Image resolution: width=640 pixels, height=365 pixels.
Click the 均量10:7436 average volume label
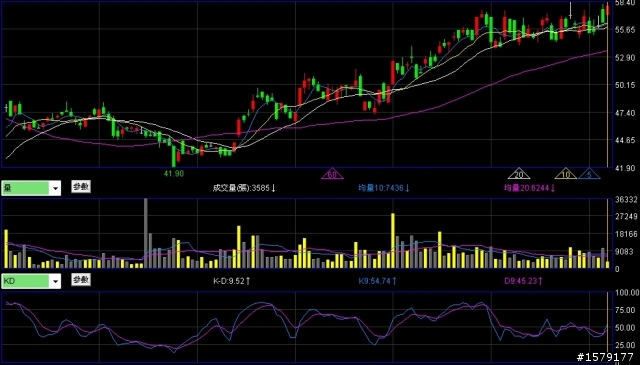(x=384, y=188)
